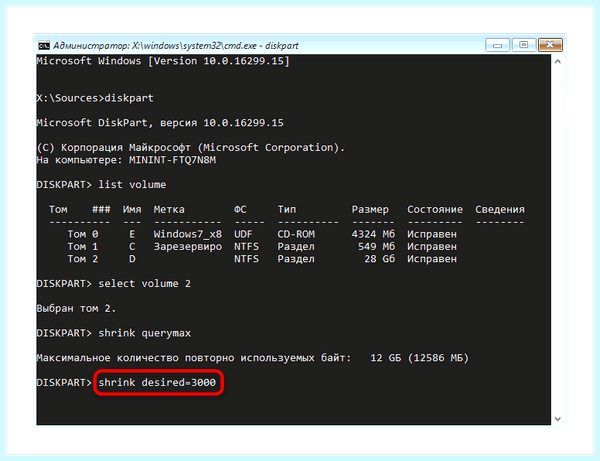Screen dimensions: 600x461
Task: Close the diskpart cmd.exe window
Action: click(x=550, y=45)
